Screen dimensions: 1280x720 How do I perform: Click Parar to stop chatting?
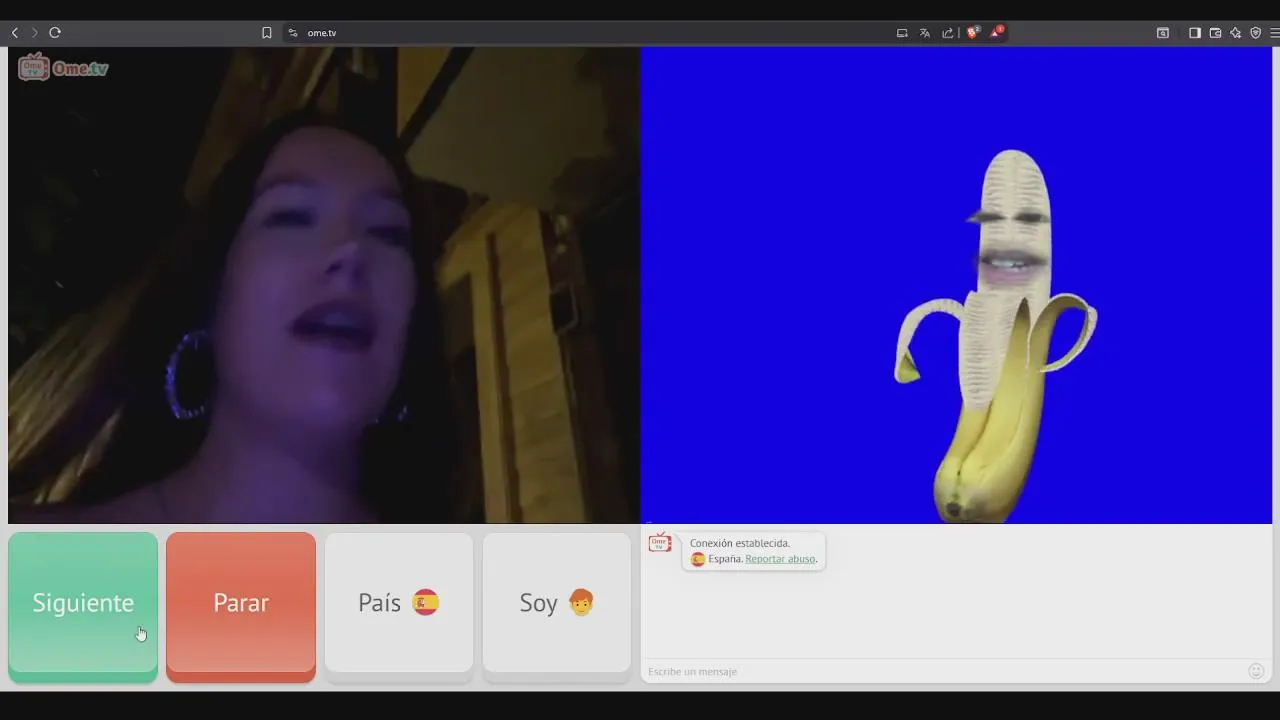click(241, 607)
